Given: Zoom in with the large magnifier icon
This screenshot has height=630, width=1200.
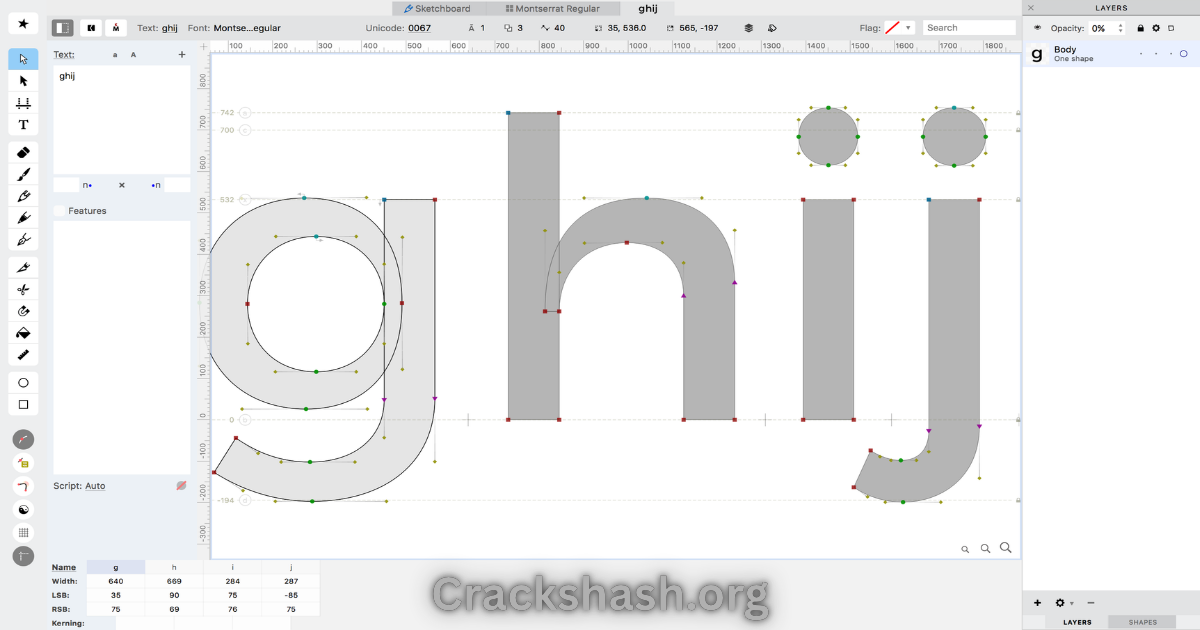Looking at the screenshot, I should (x=1006, y=548).
